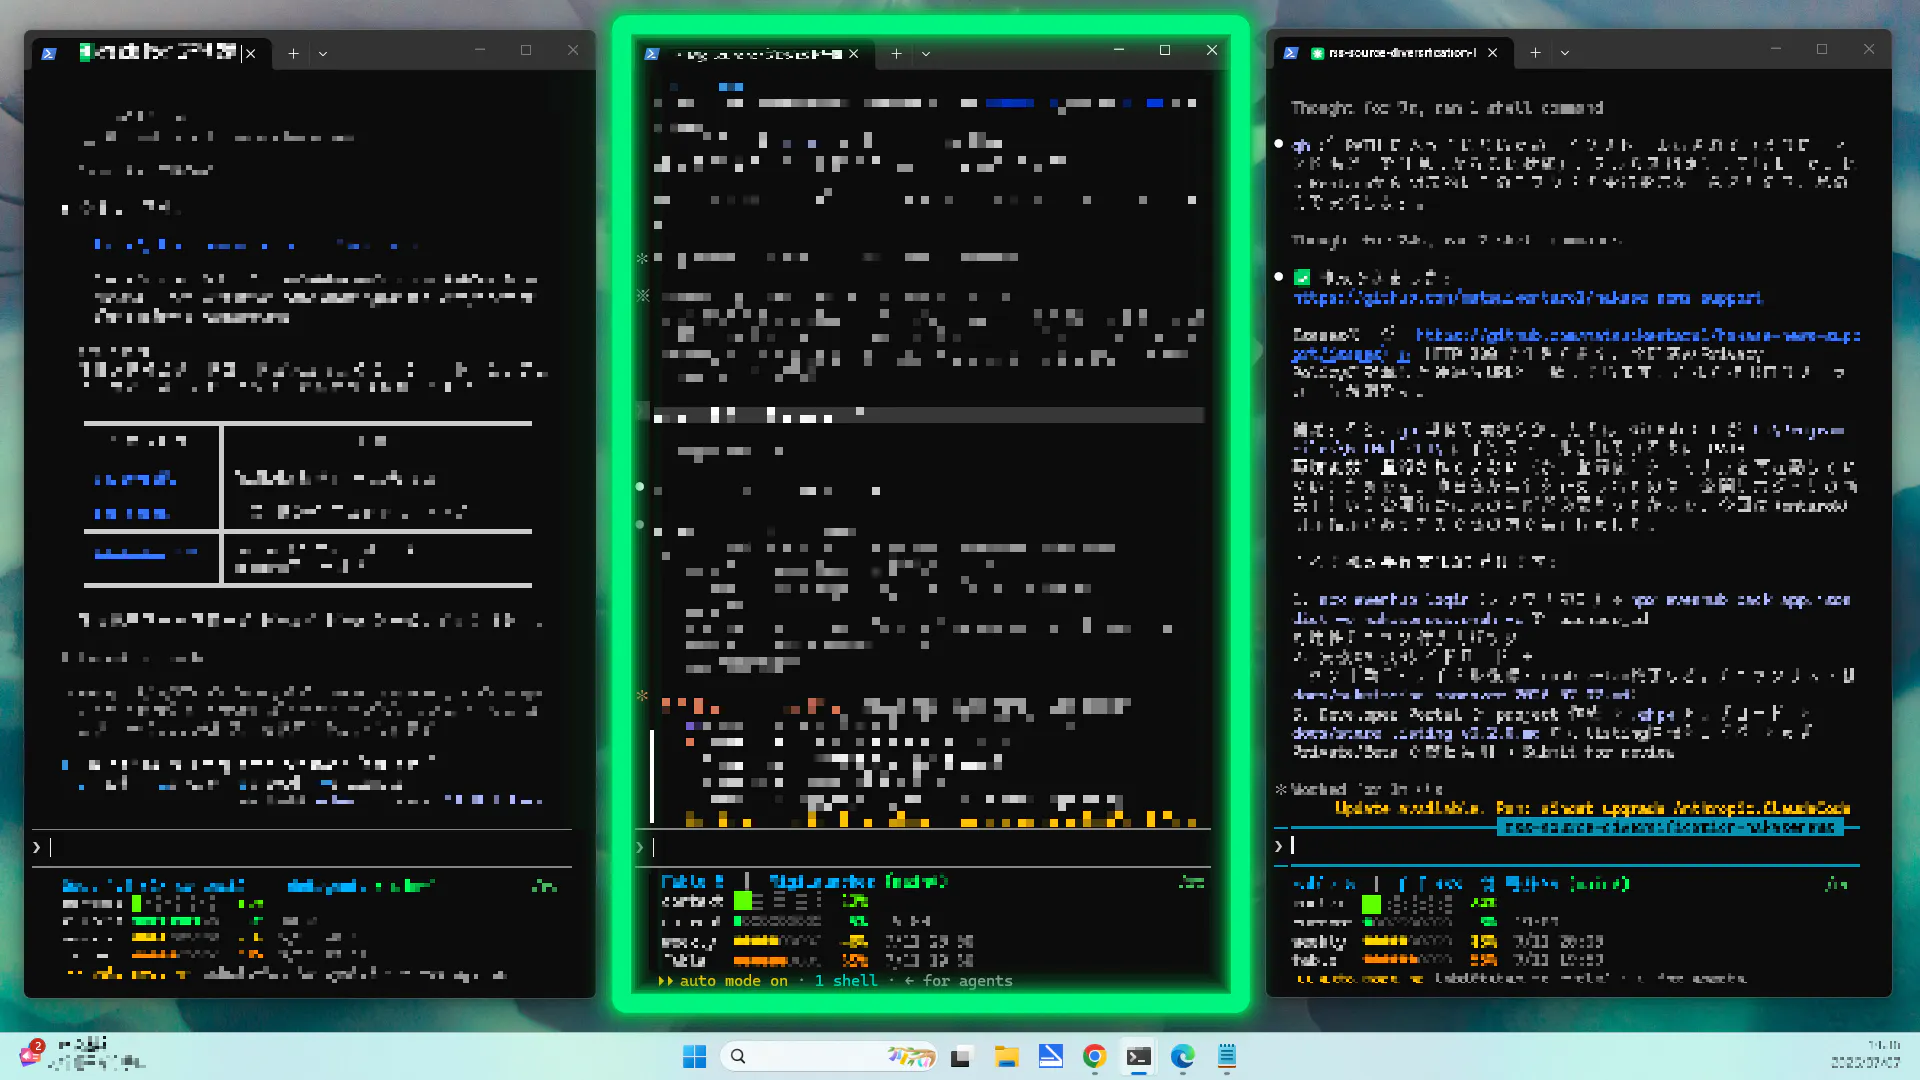The height and width of the screenshot is (1080, 1920).
Task: Click the PowerShell icon on the right terminal tab
Action: pyautogui.click(x=1291, y=53)
